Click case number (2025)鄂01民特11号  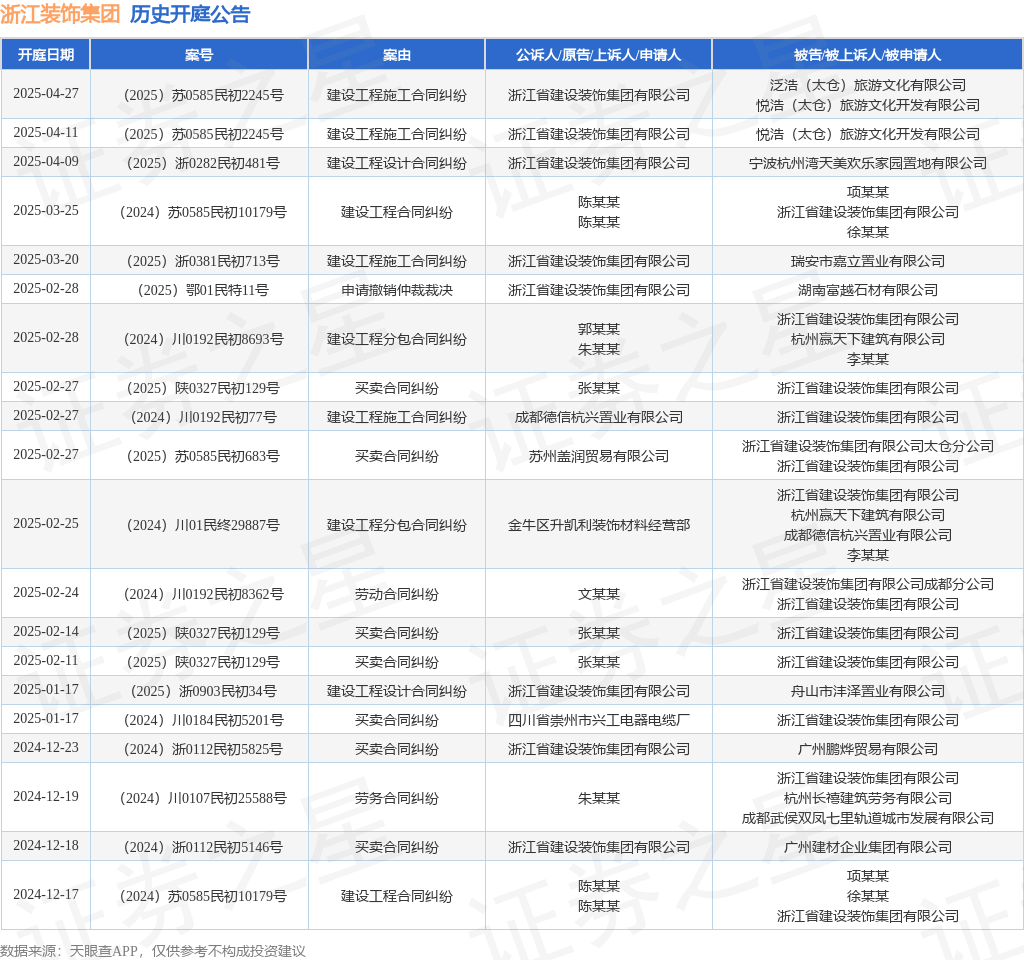[203, 290]
